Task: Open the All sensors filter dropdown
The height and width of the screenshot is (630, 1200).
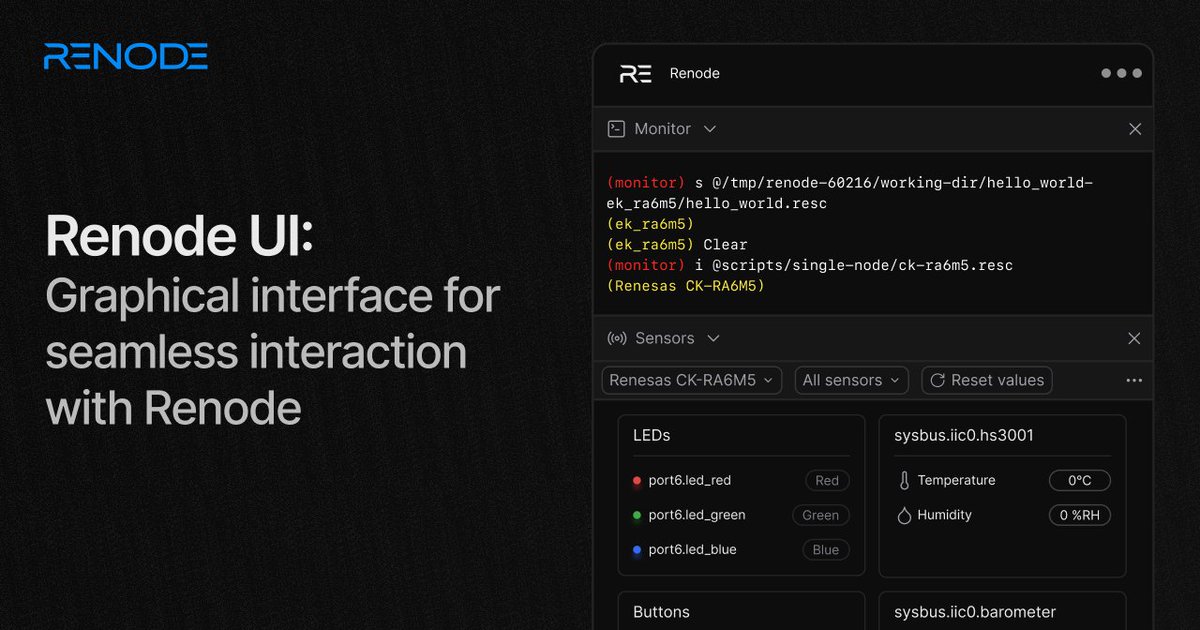Action: coord(851,380)
